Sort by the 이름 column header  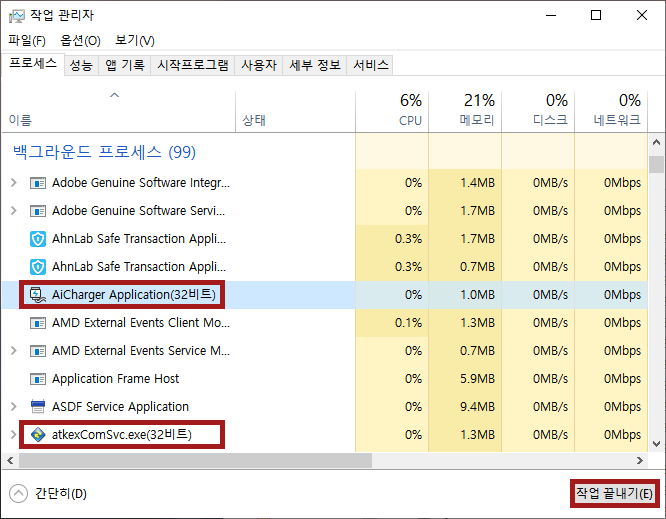coord(119,112)
